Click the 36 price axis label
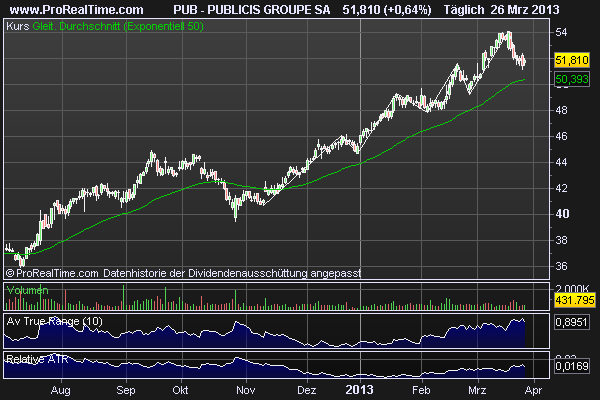Screen dimensions: 600x400 pos(561,266)
